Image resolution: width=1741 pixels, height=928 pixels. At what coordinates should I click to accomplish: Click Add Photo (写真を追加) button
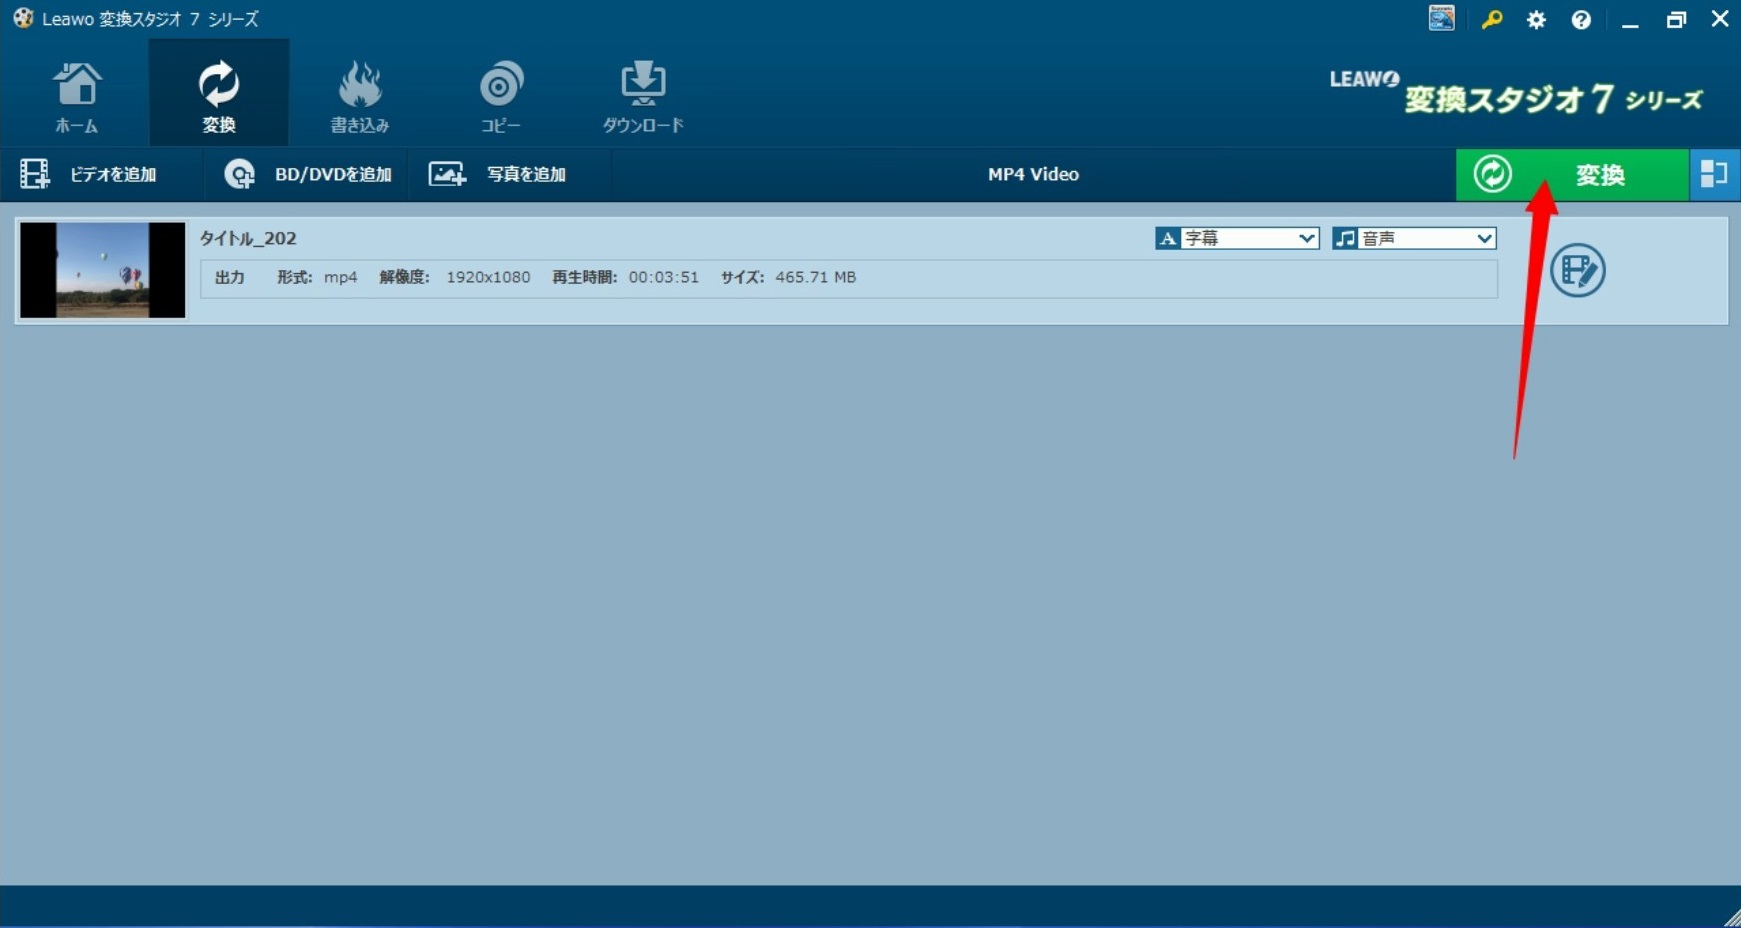(x=498, y=174)
